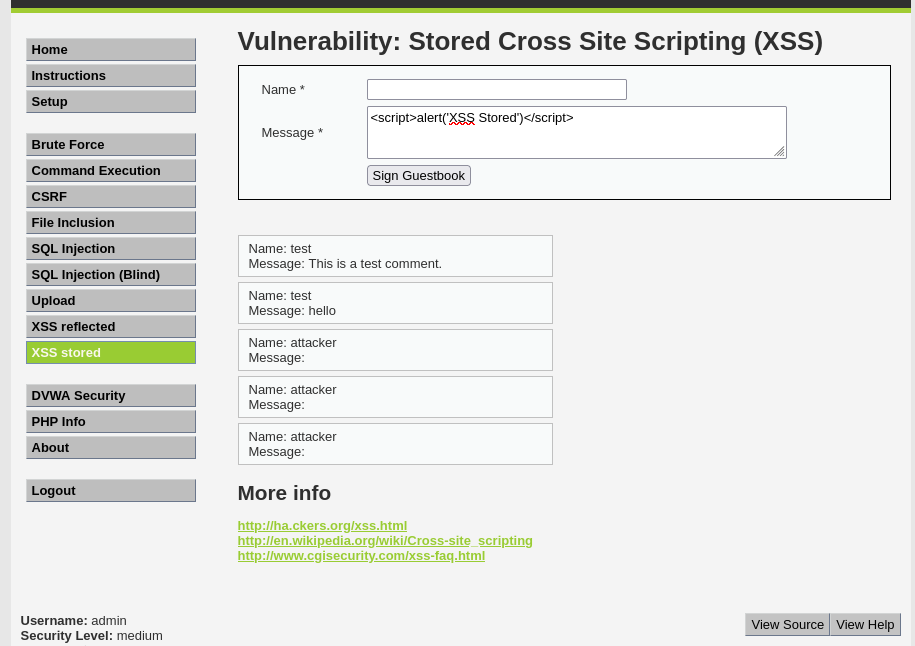Open DVWA Security settings
Screen dimensions: 915x646
click(111, 396)
